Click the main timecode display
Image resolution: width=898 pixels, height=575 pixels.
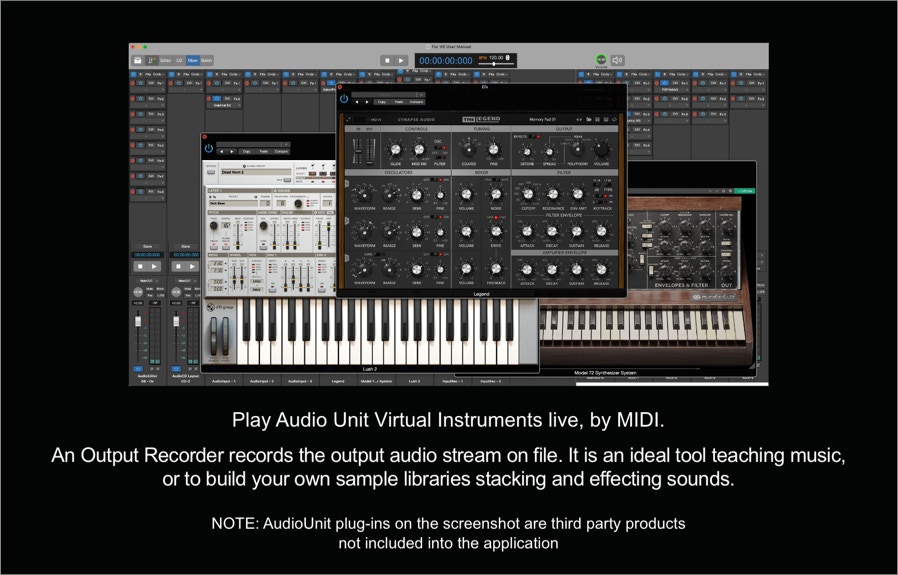click(x=445, y=60)
